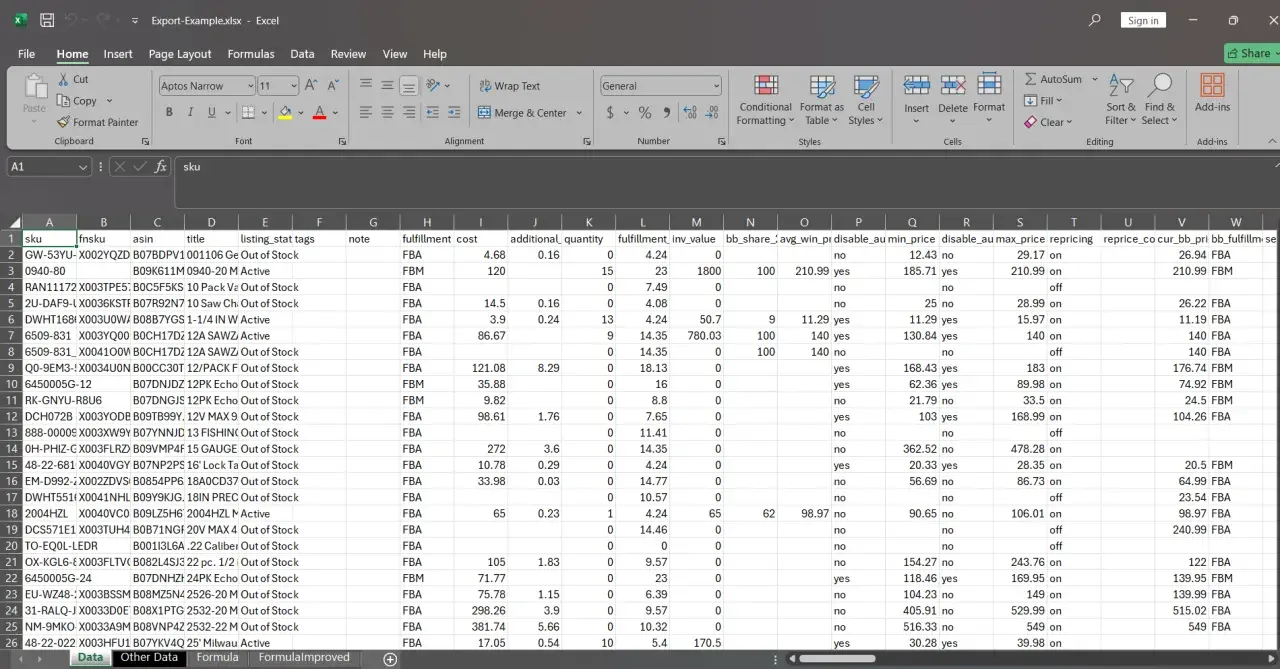
Task: Activate Format Painter brush
Action: point(63,122)
